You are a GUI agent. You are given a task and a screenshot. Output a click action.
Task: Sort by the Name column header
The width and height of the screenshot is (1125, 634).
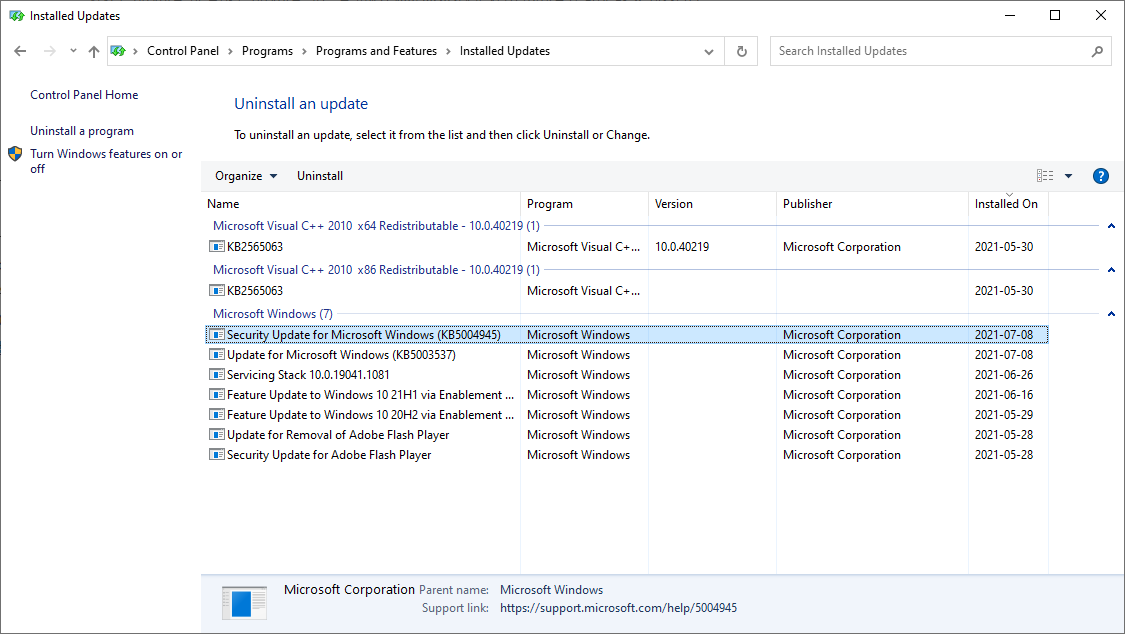pos(361,204)
